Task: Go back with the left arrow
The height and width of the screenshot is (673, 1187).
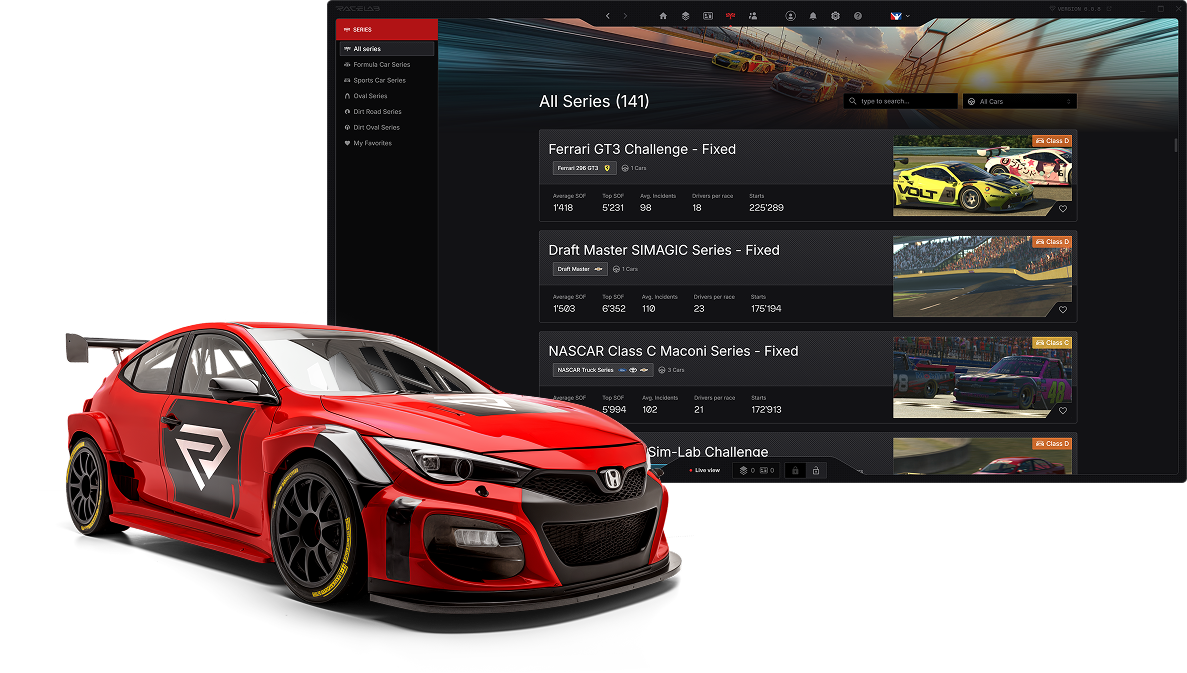Action: 607,16
